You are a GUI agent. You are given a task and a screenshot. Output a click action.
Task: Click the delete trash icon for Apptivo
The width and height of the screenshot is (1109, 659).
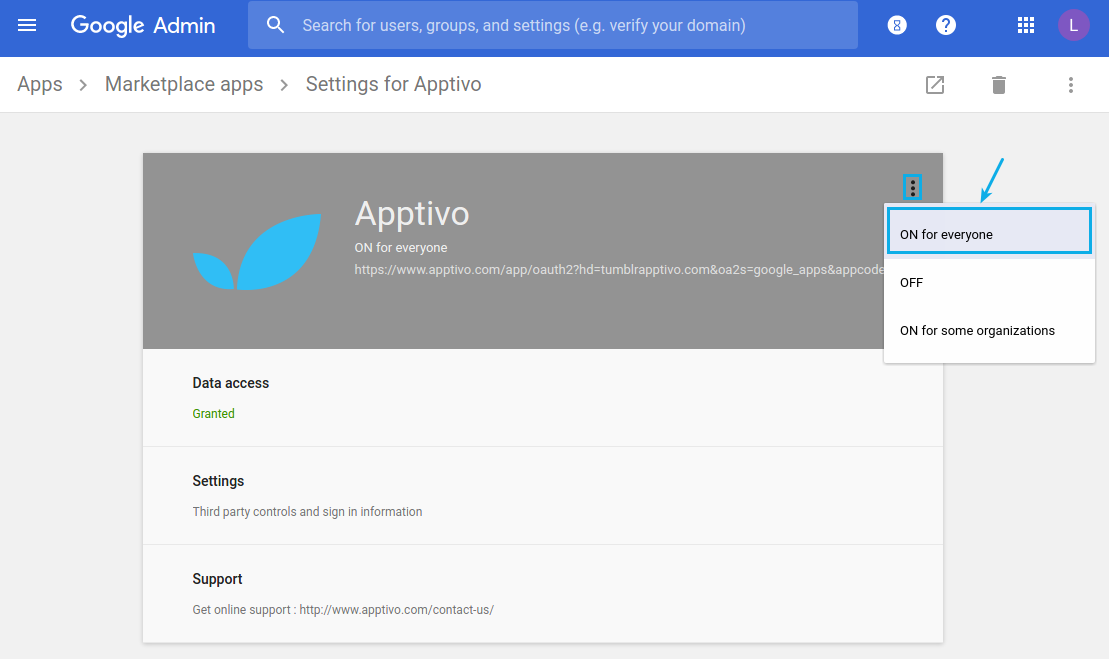point(998,85)
